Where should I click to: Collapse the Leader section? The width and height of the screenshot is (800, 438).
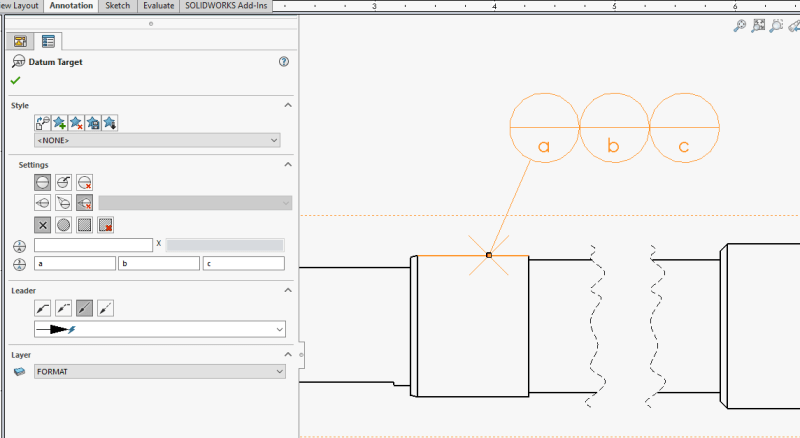click(288, 290)
